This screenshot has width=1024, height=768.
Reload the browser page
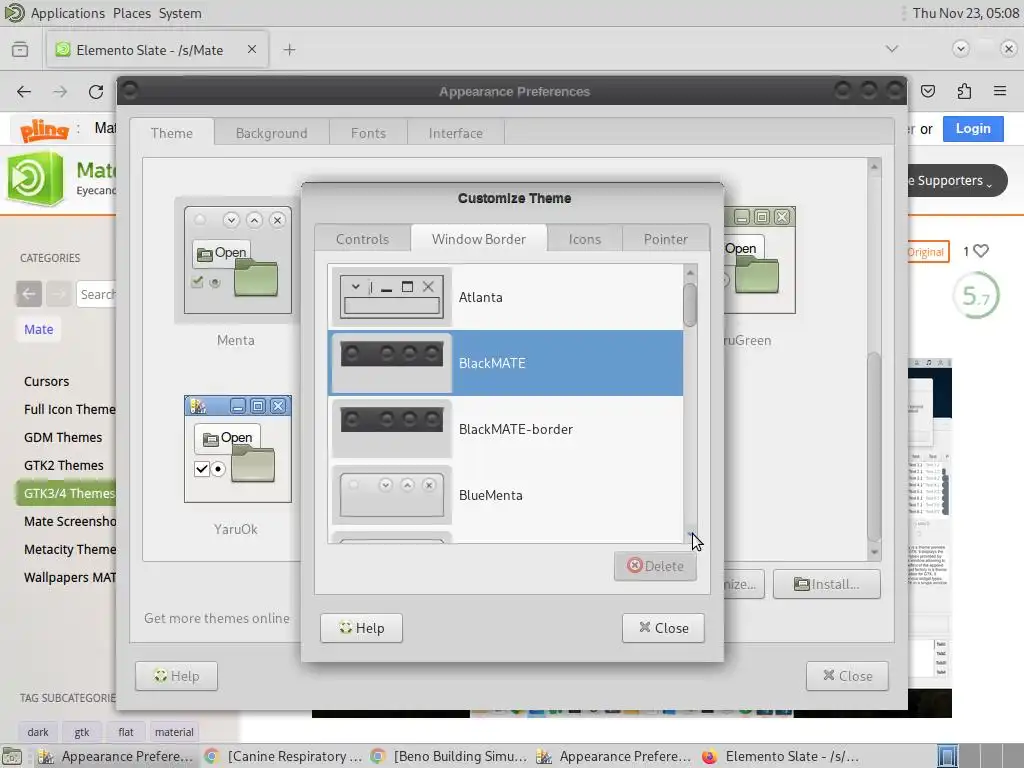click(96, 91)
